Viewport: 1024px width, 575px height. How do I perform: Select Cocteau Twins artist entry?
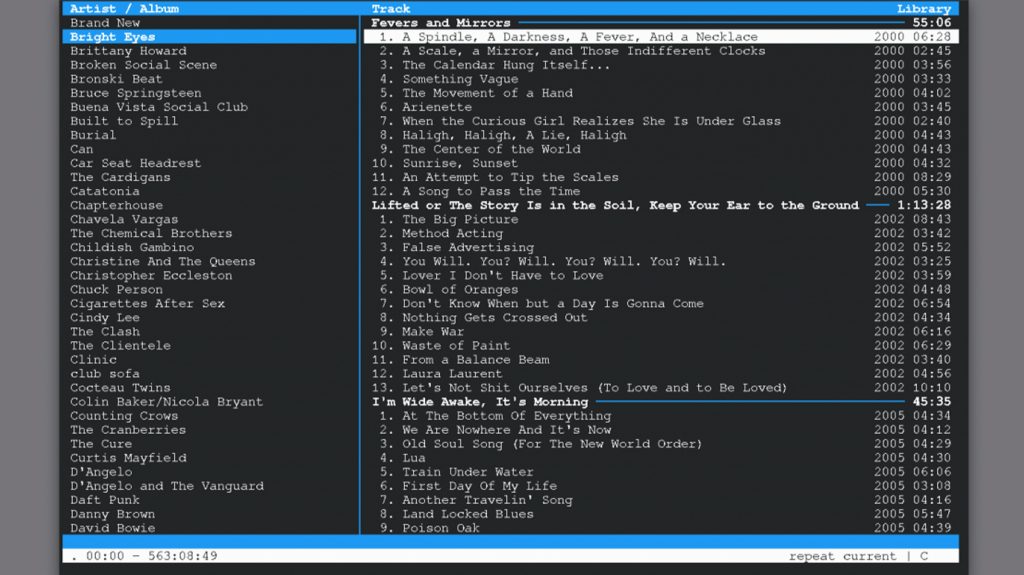click(120, 388)
